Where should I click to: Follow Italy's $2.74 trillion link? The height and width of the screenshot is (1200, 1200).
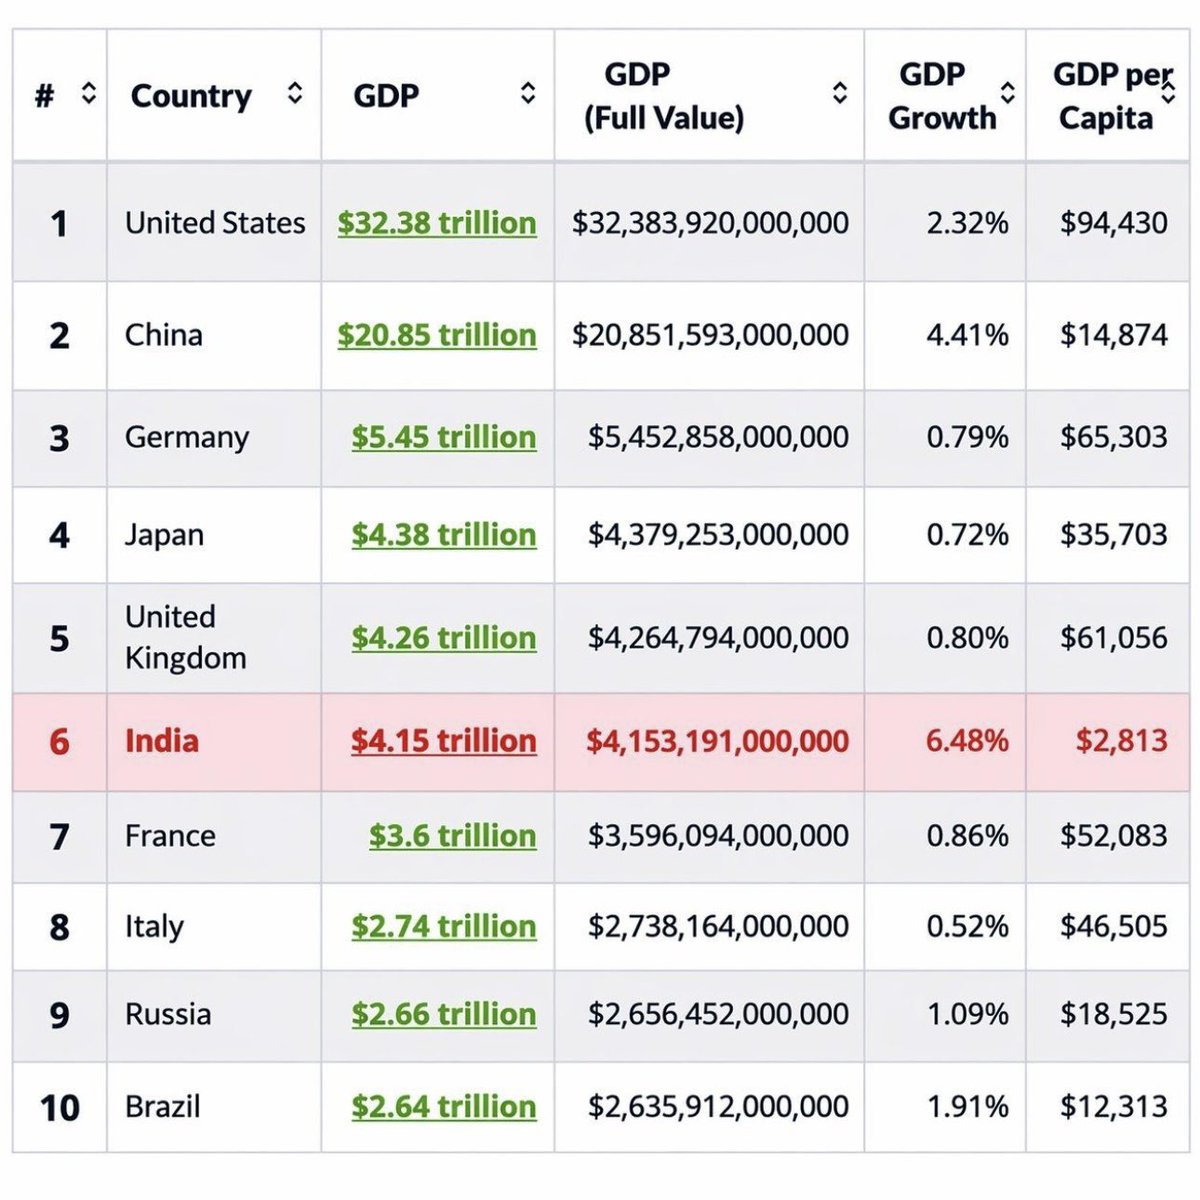[x=444, y=927]
